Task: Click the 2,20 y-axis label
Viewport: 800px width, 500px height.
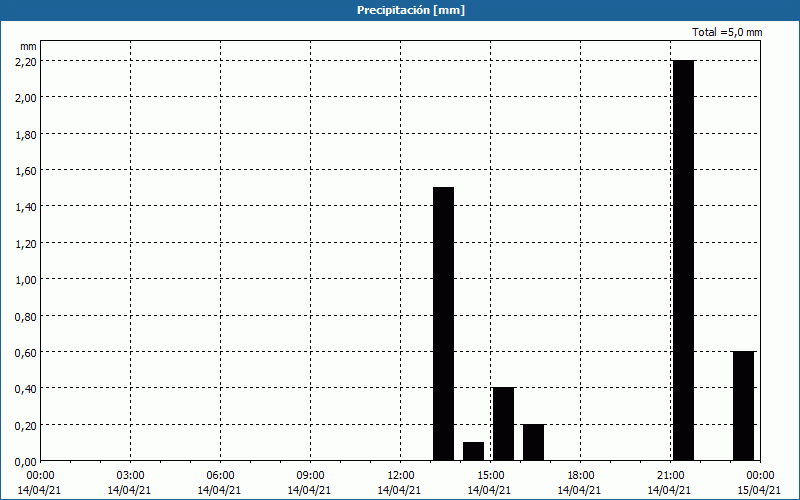Action: [x=26, y=61]
